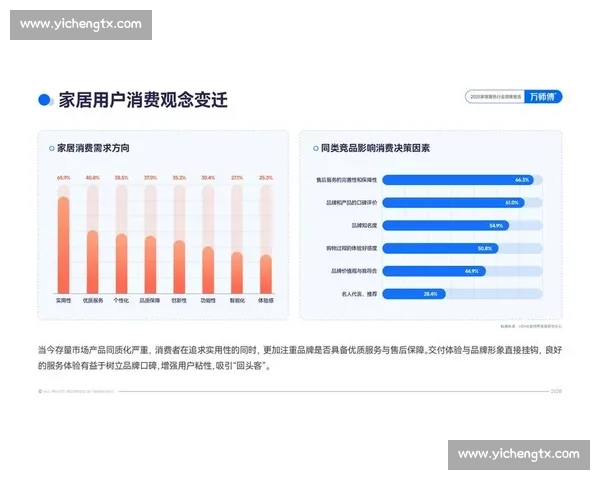This screenshot has width=600, height=480.
Task: Click the orange bar for 实用性
Action: 64,245
